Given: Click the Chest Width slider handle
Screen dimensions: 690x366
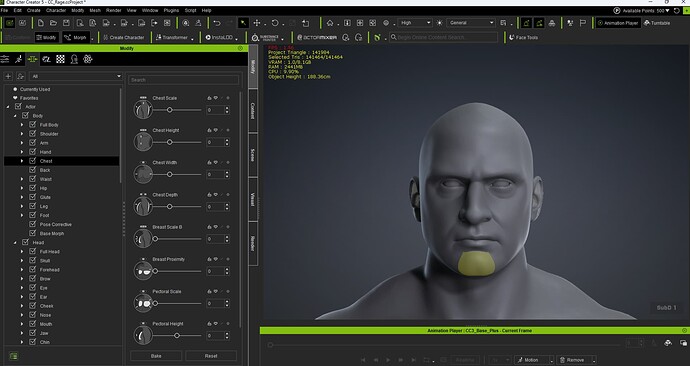Looking at the screenshot, I should pos(169,175).
